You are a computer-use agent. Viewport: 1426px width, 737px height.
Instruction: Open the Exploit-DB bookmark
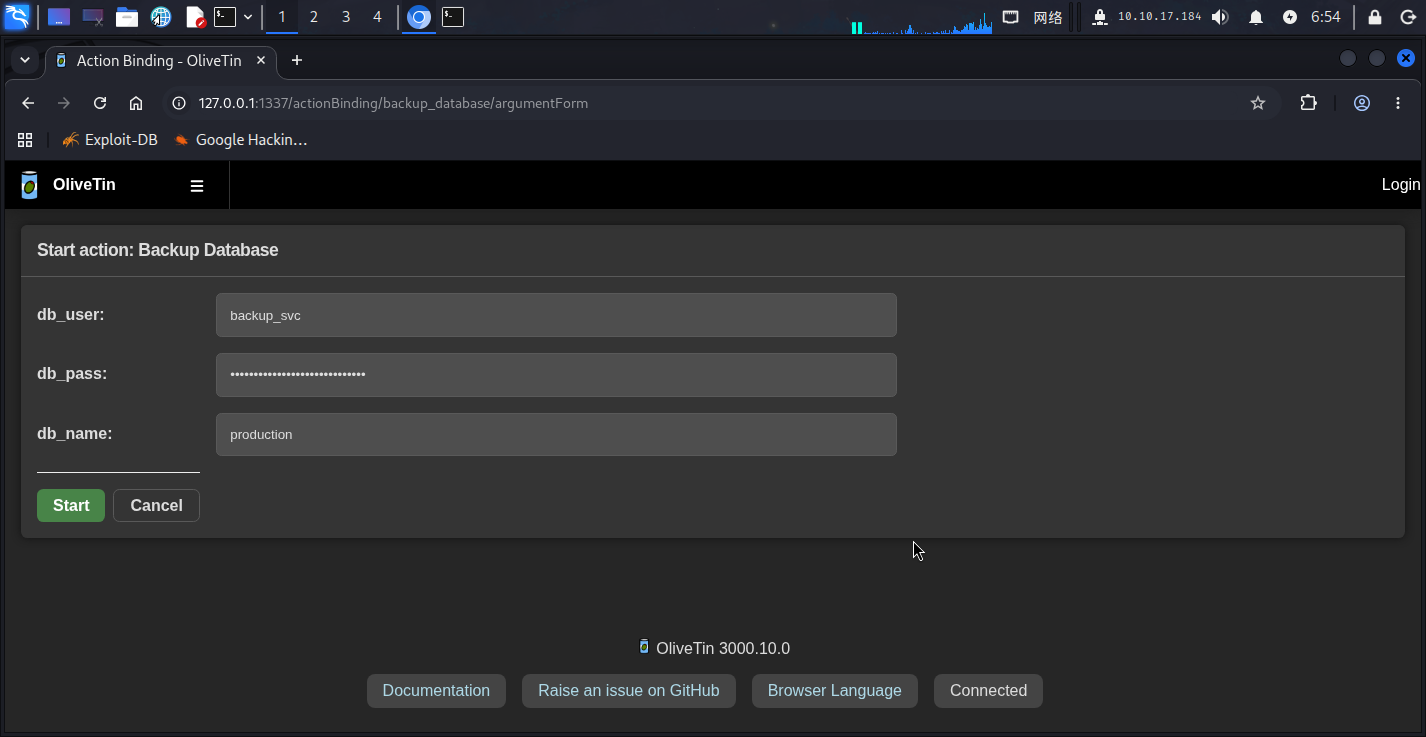pyautogui.click(x=110, y=140)
